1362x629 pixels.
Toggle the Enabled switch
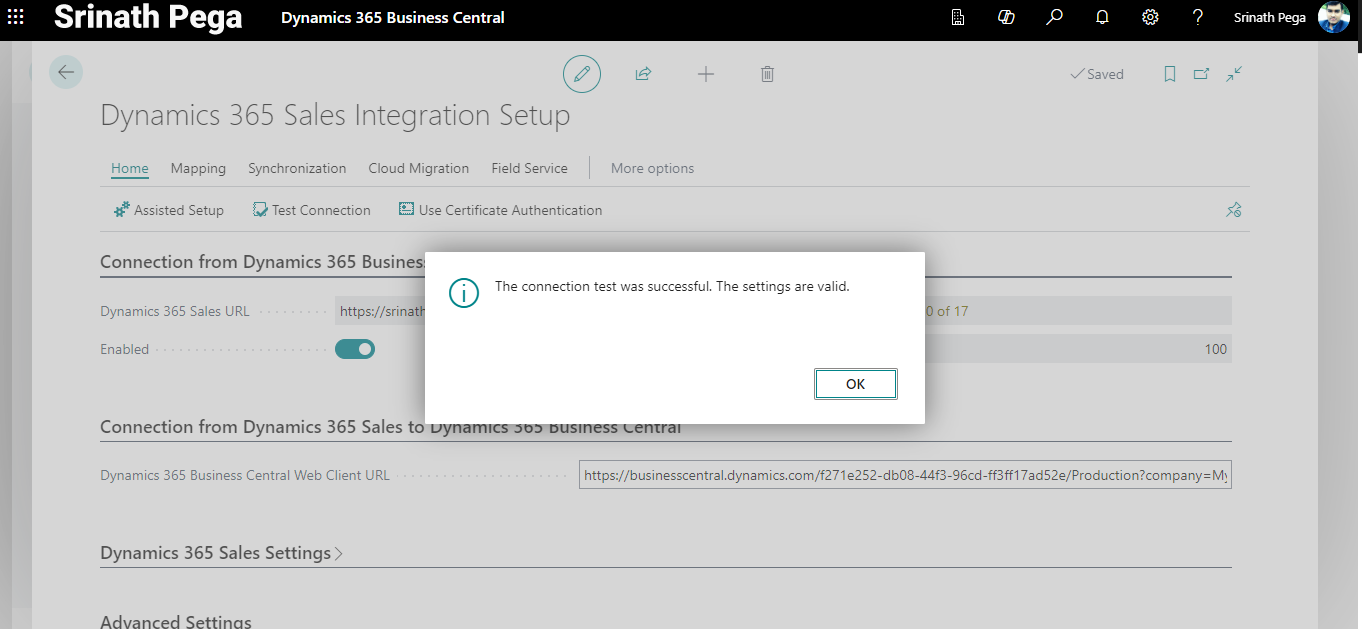[354, 349]
